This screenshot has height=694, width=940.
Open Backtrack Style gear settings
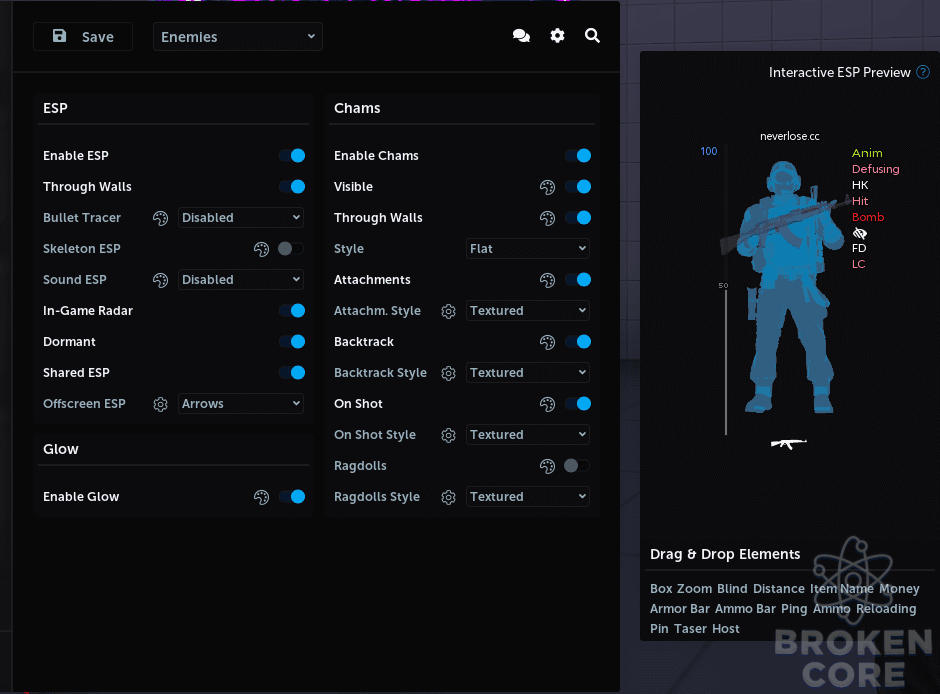click(x=448, y=373)
